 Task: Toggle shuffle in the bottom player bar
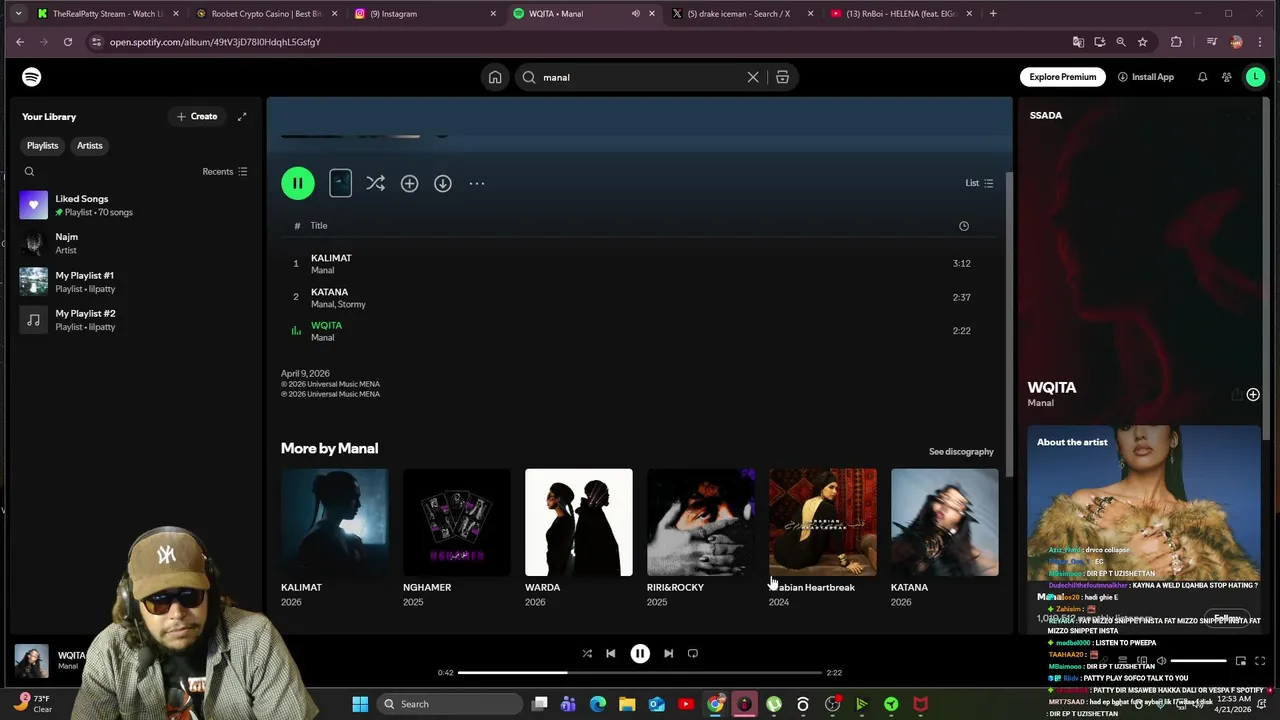point(587,654)
